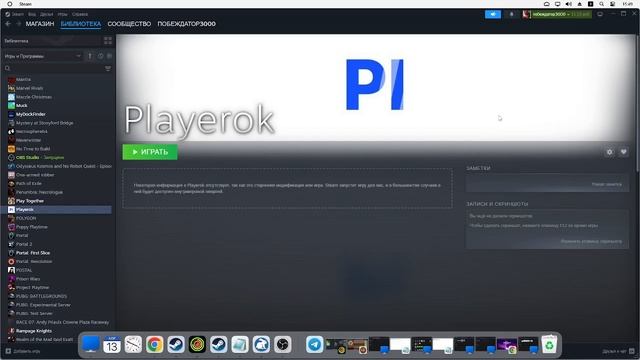
Task: Open the Справка menu
Action: pos(80,14)
